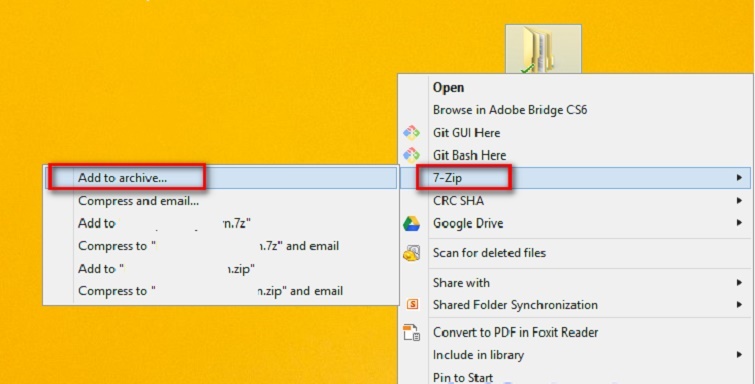Click the Scan for deleted files icon
755x384 pixels.
(x=411, y=253)
